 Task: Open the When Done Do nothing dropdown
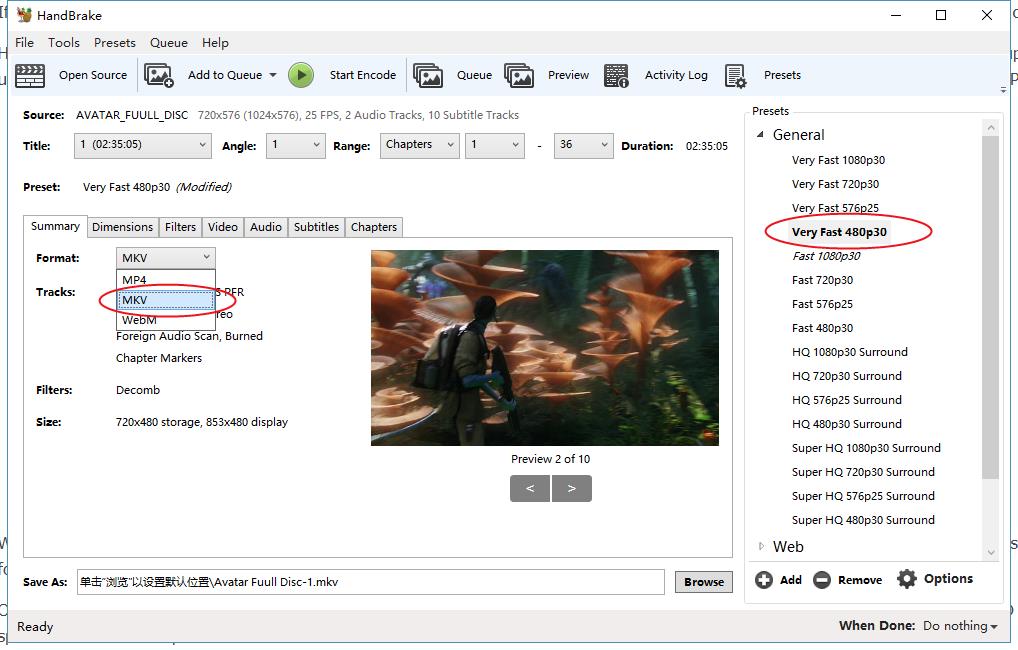960,626
